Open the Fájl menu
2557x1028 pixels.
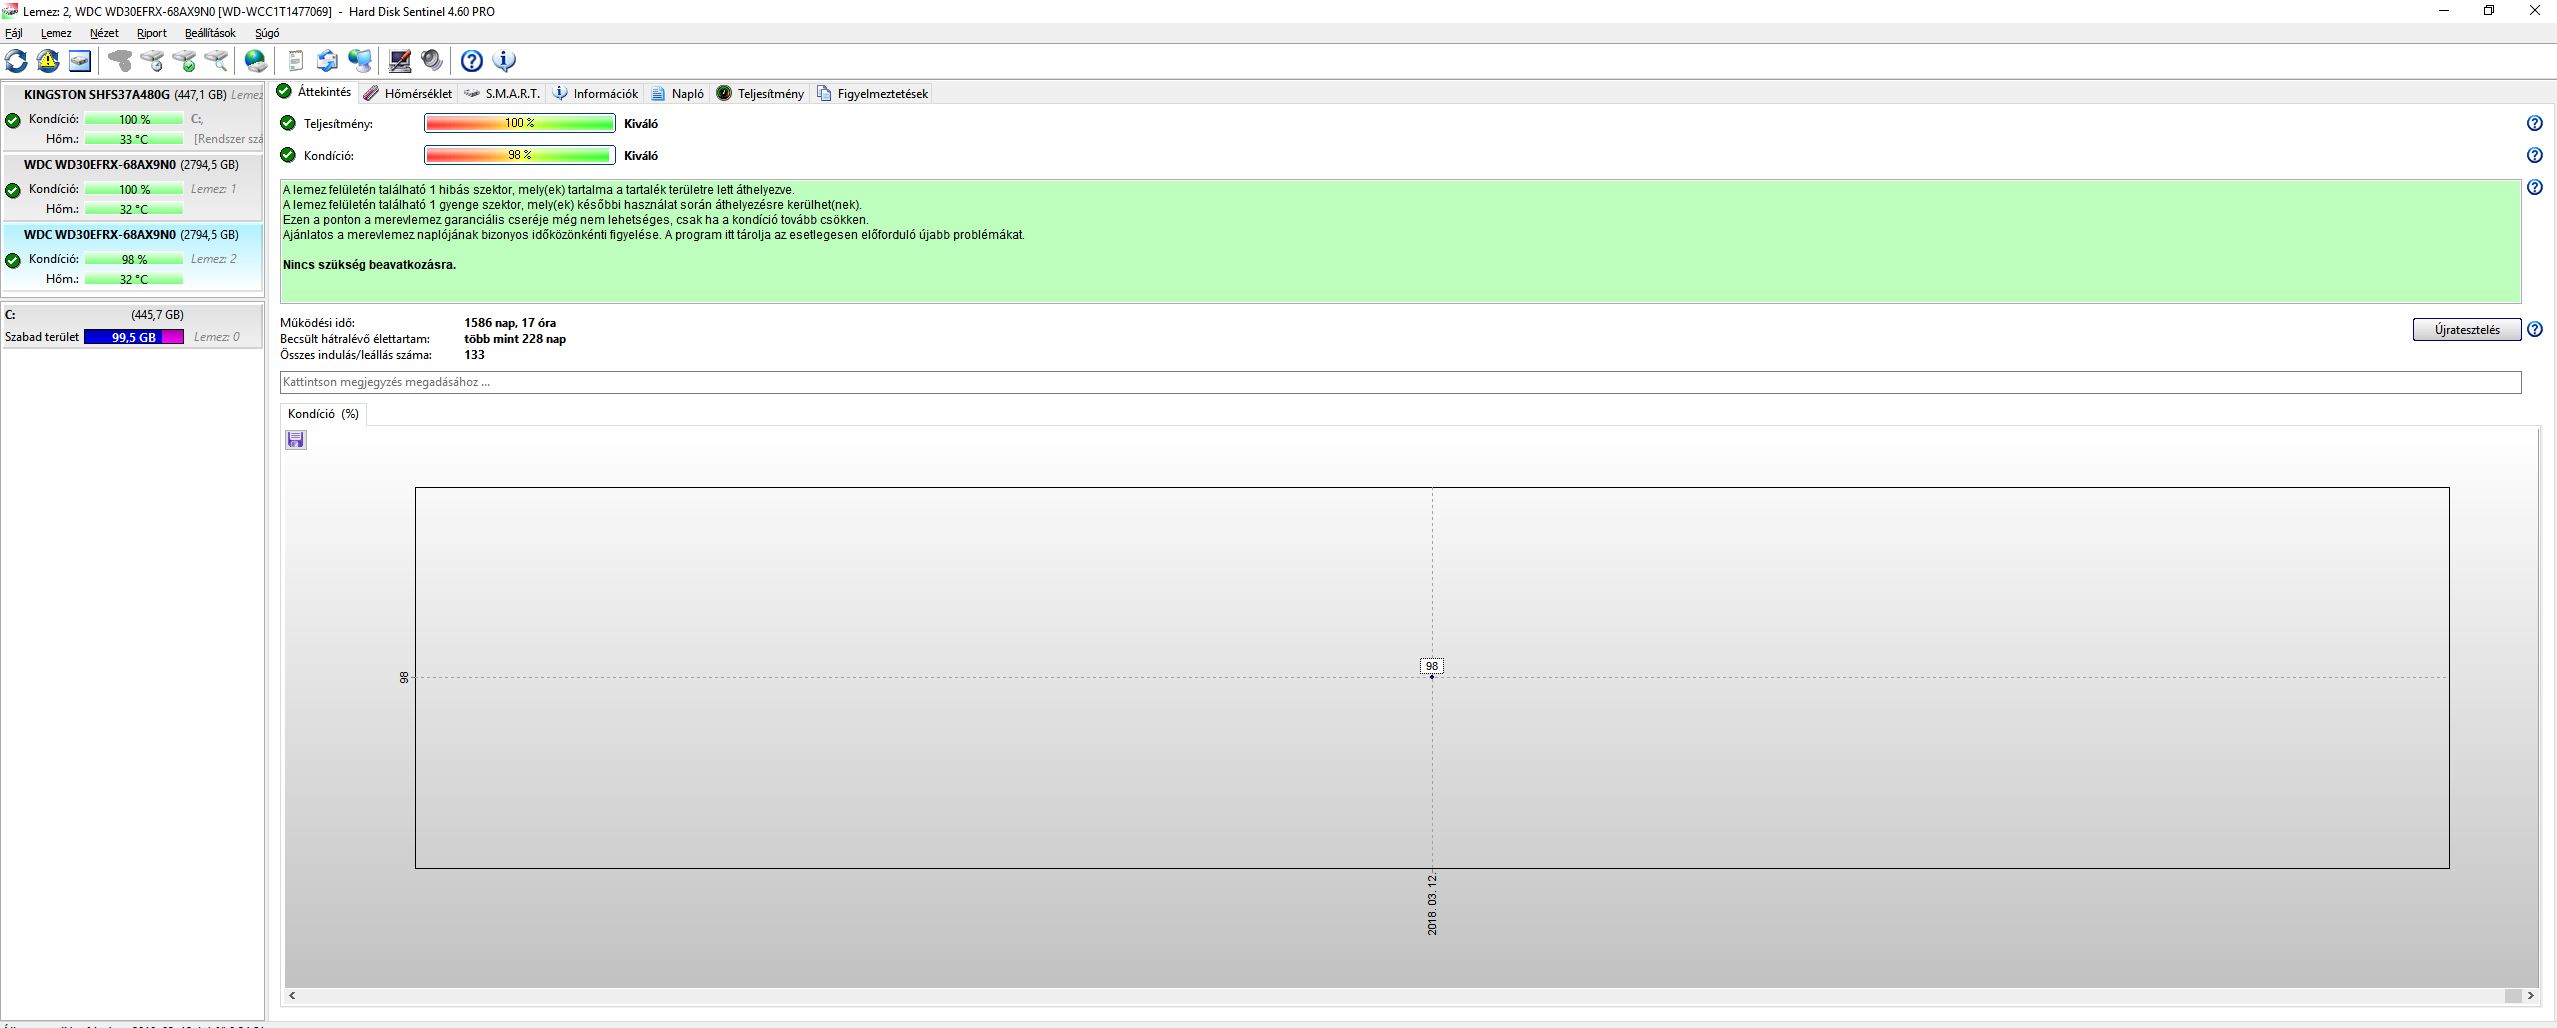coord(14,33)
